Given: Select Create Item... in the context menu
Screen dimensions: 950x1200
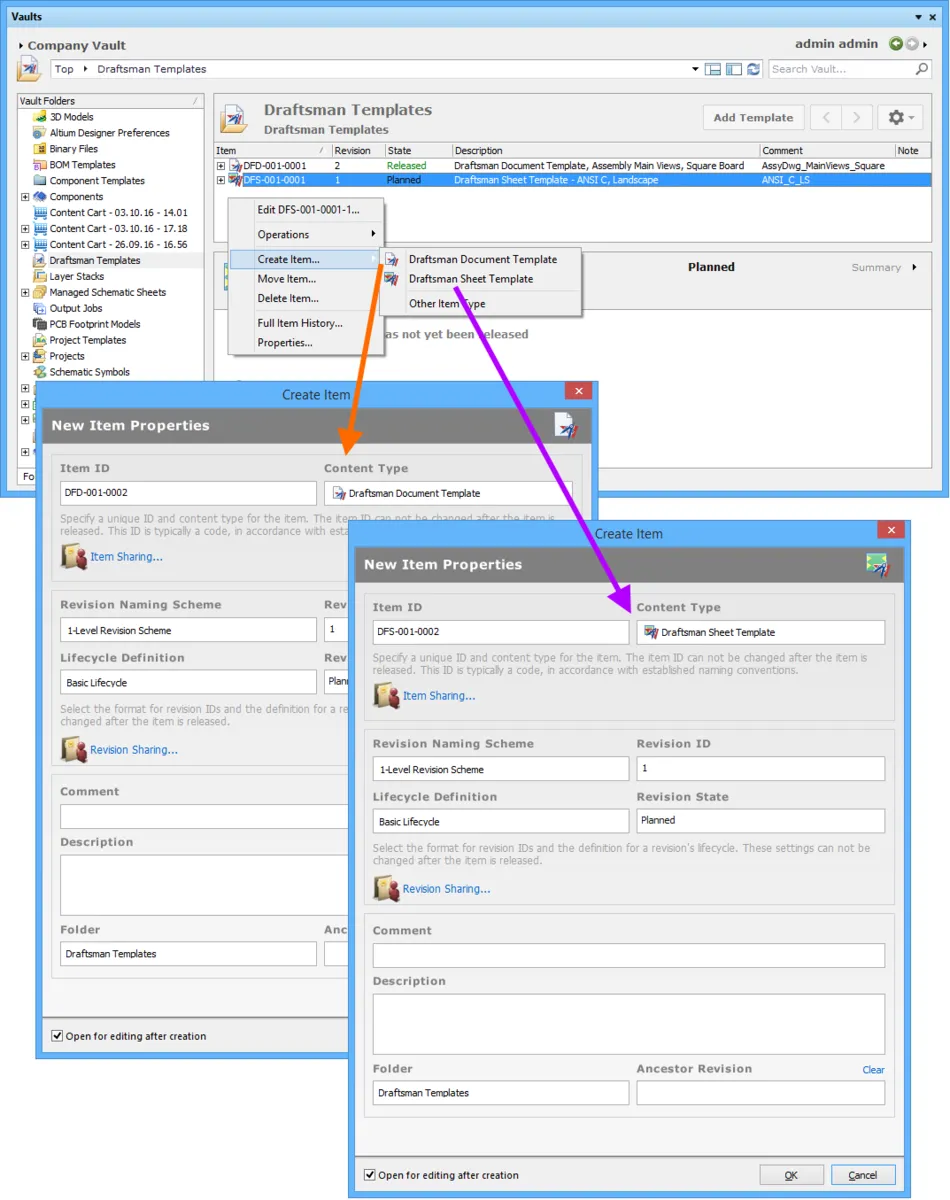Looking at the screenshot, I should tap(306, 259).
